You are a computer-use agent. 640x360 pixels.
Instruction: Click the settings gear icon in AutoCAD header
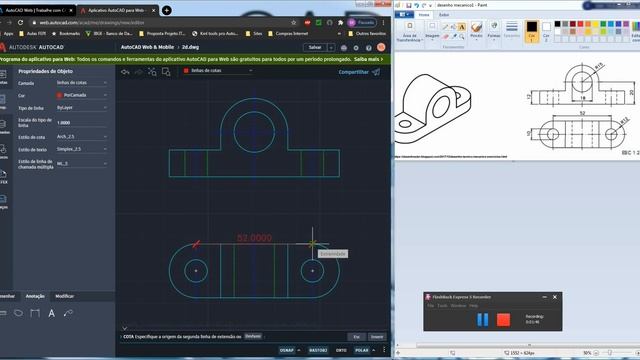pyautogui.click(x=356, y=48)
